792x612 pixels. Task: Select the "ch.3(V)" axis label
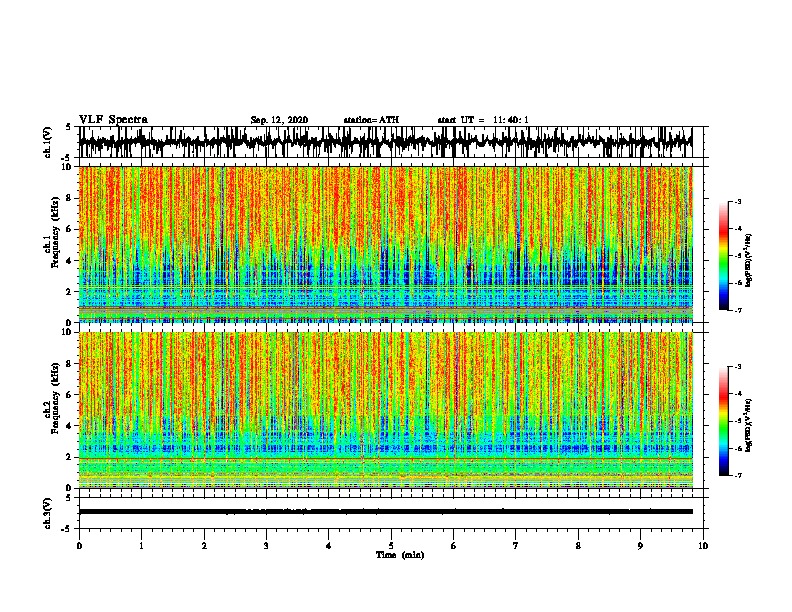tap(48, 513)
